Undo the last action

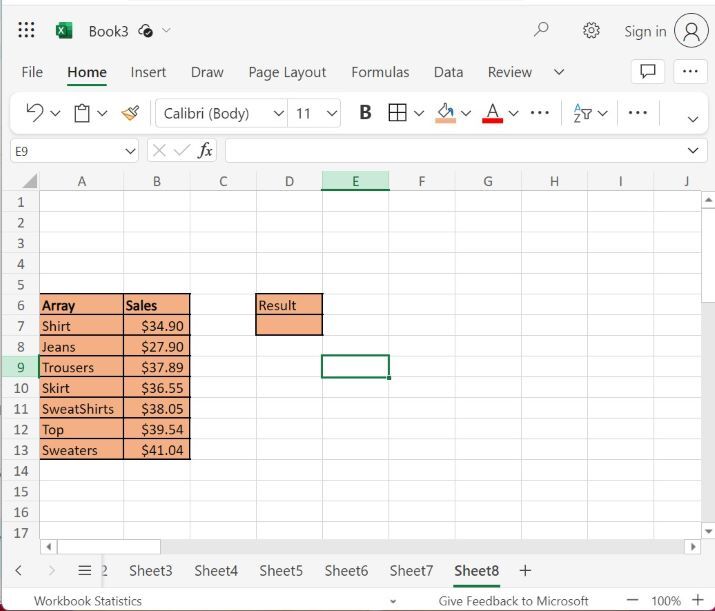(x=35, y=113)
